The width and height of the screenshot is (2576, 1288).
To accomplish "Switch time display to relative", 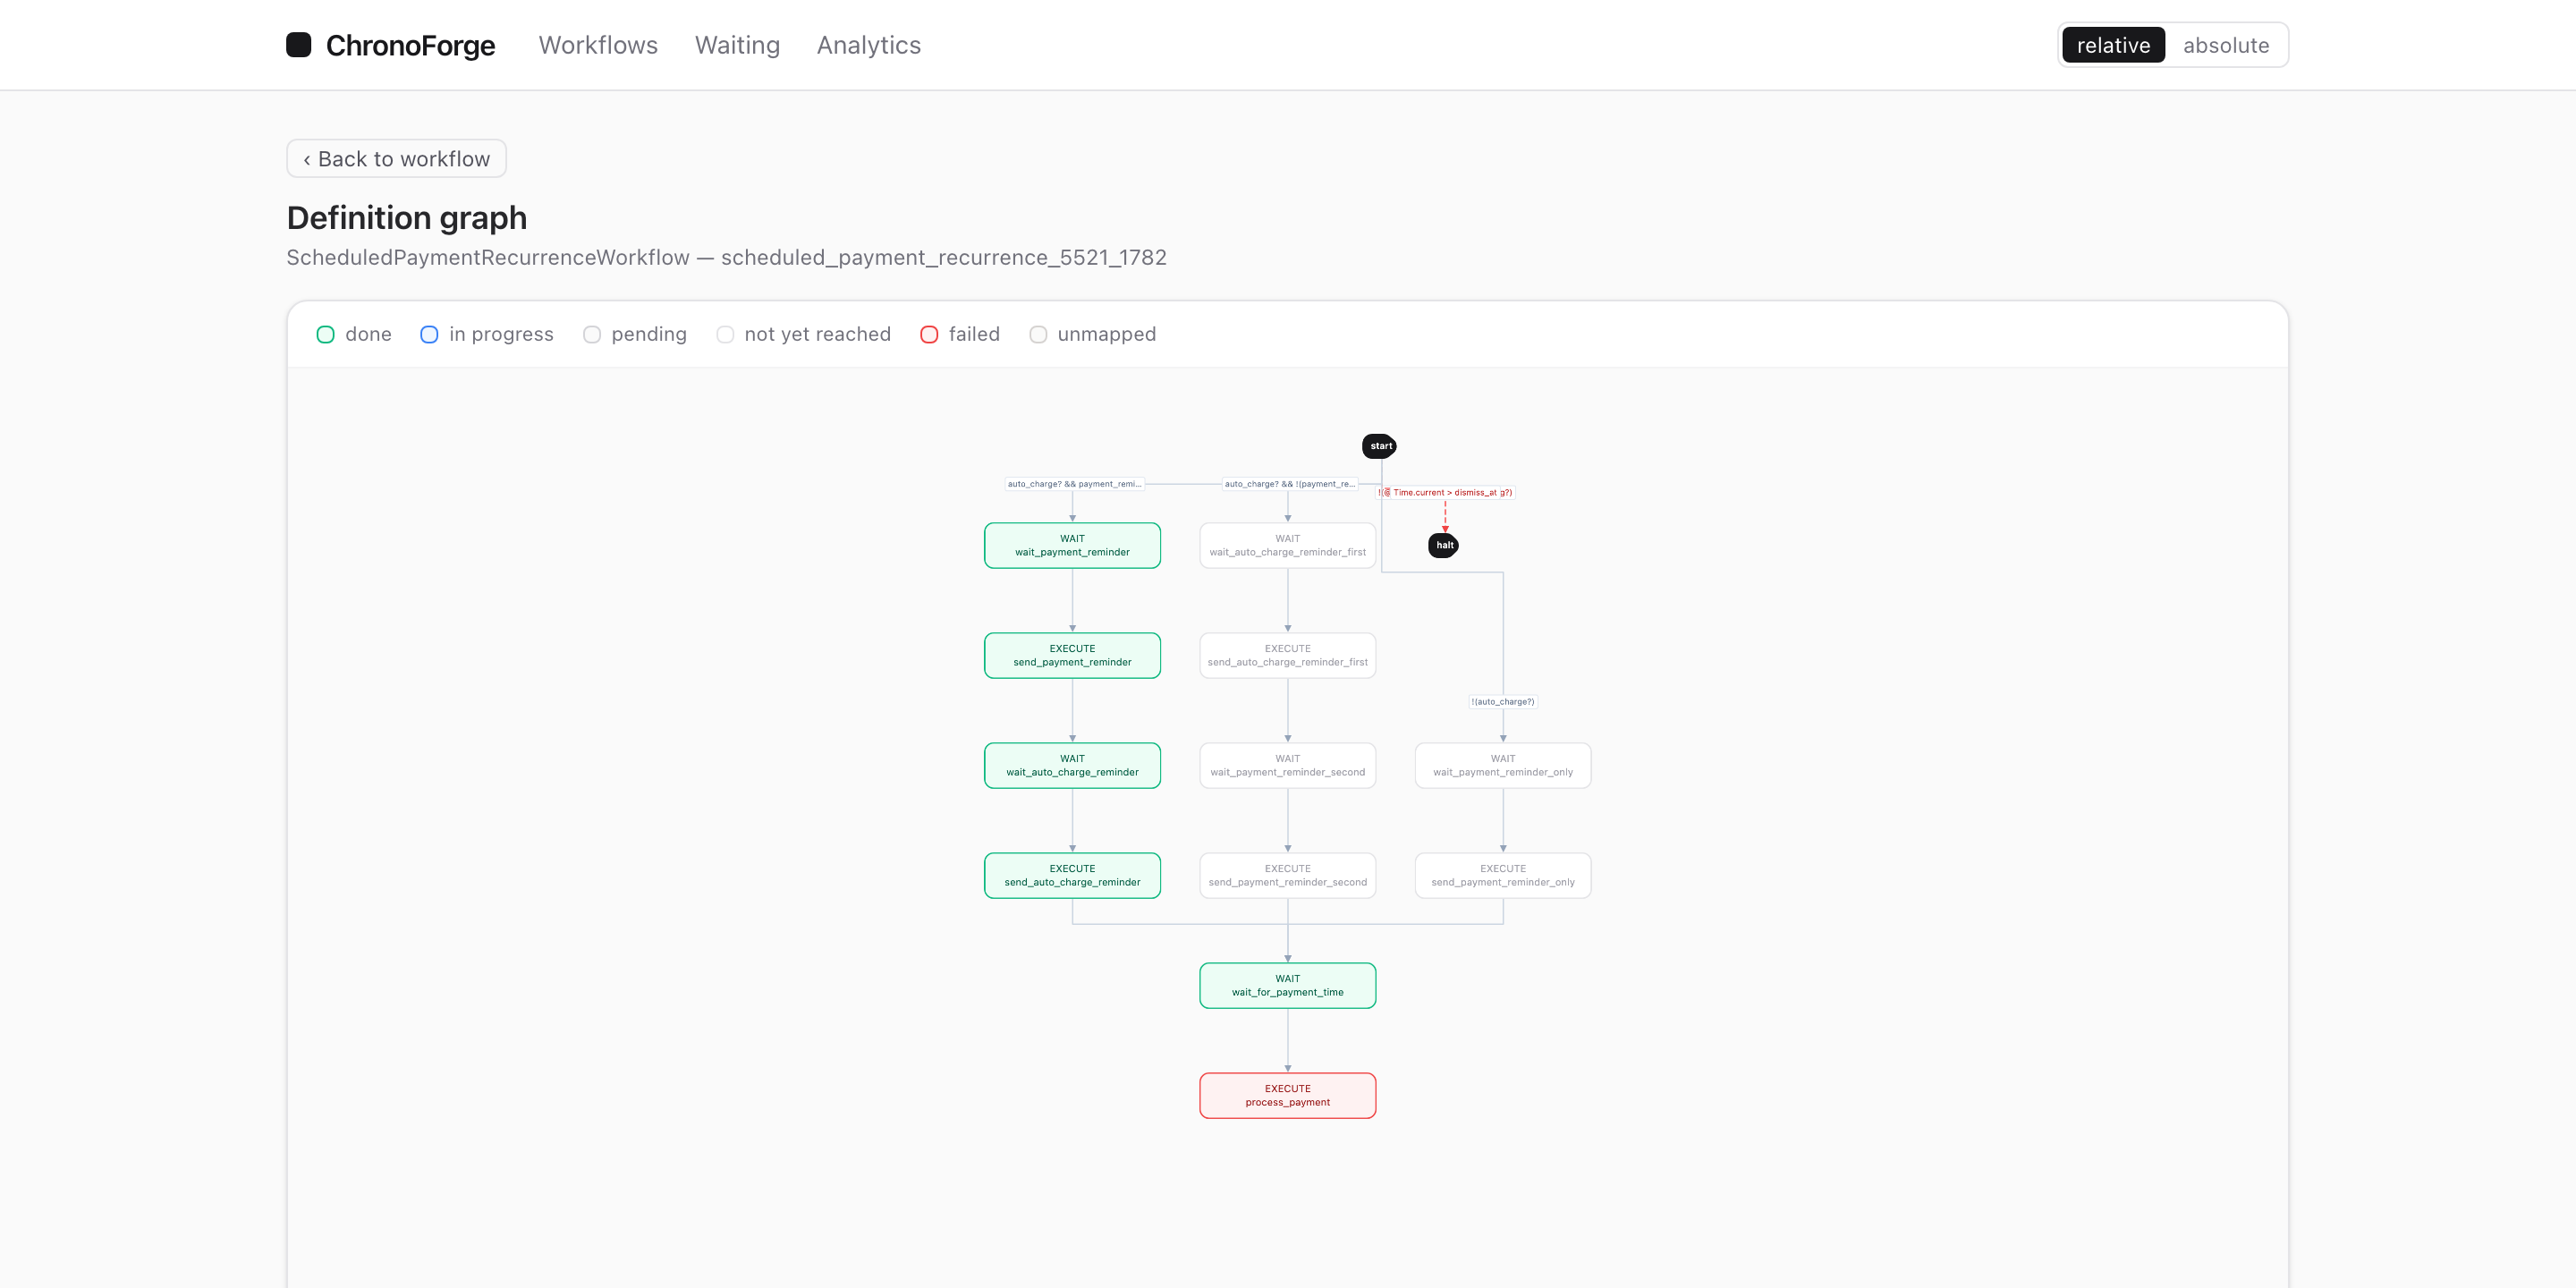I will tap(2113, 45).
